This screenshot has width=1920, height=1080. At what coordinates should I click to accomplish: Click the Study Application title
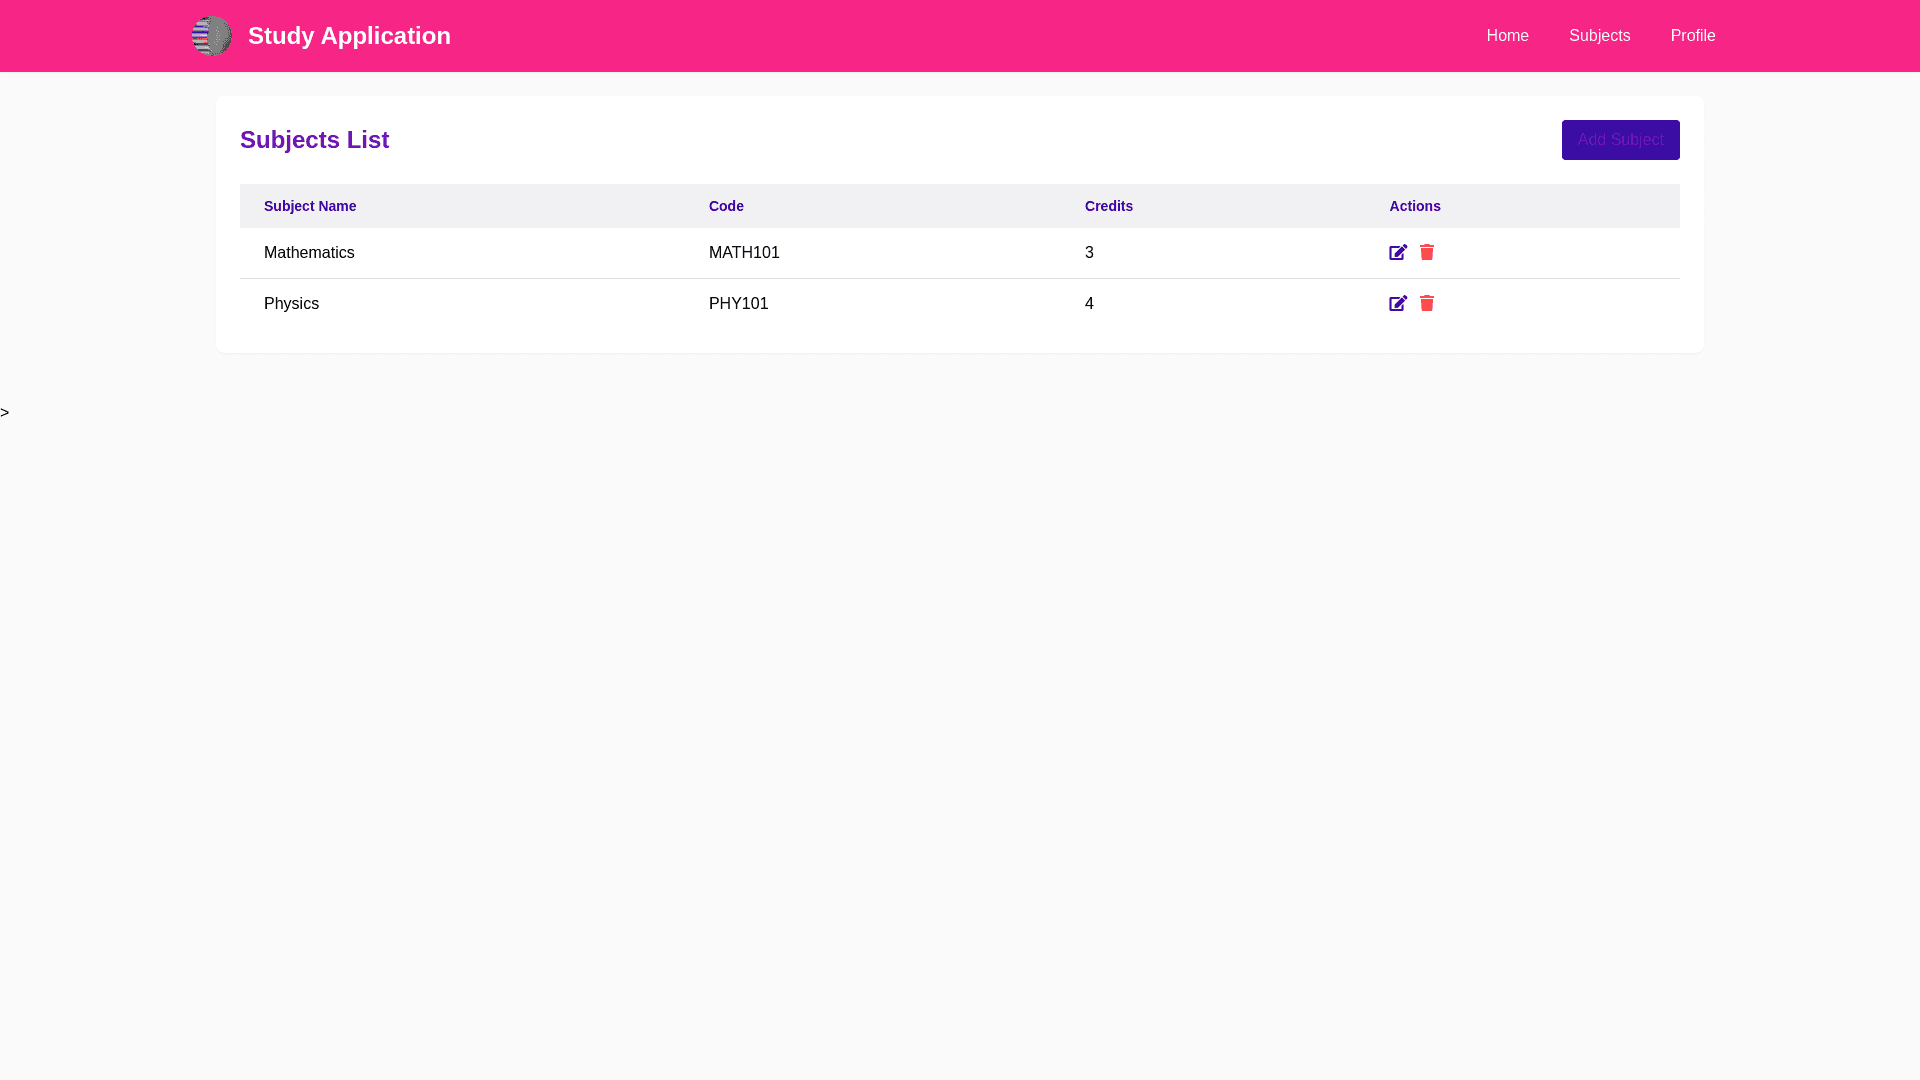pos(349,36)
